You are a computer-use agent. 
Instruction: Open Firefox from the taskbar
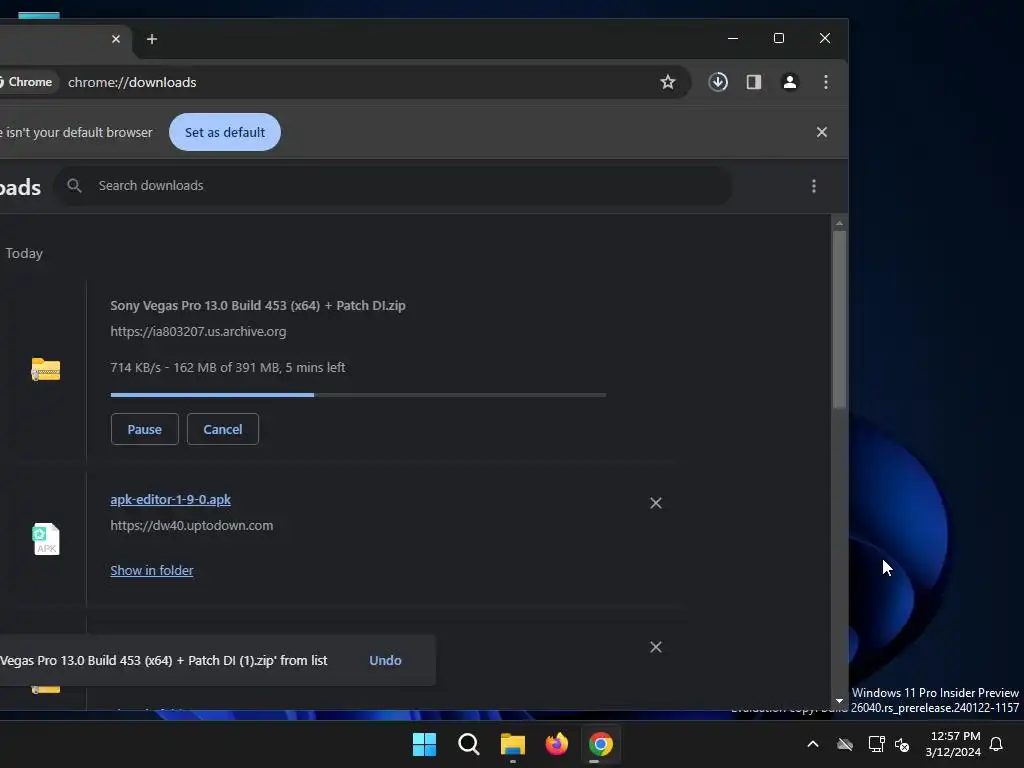point(557,744)
